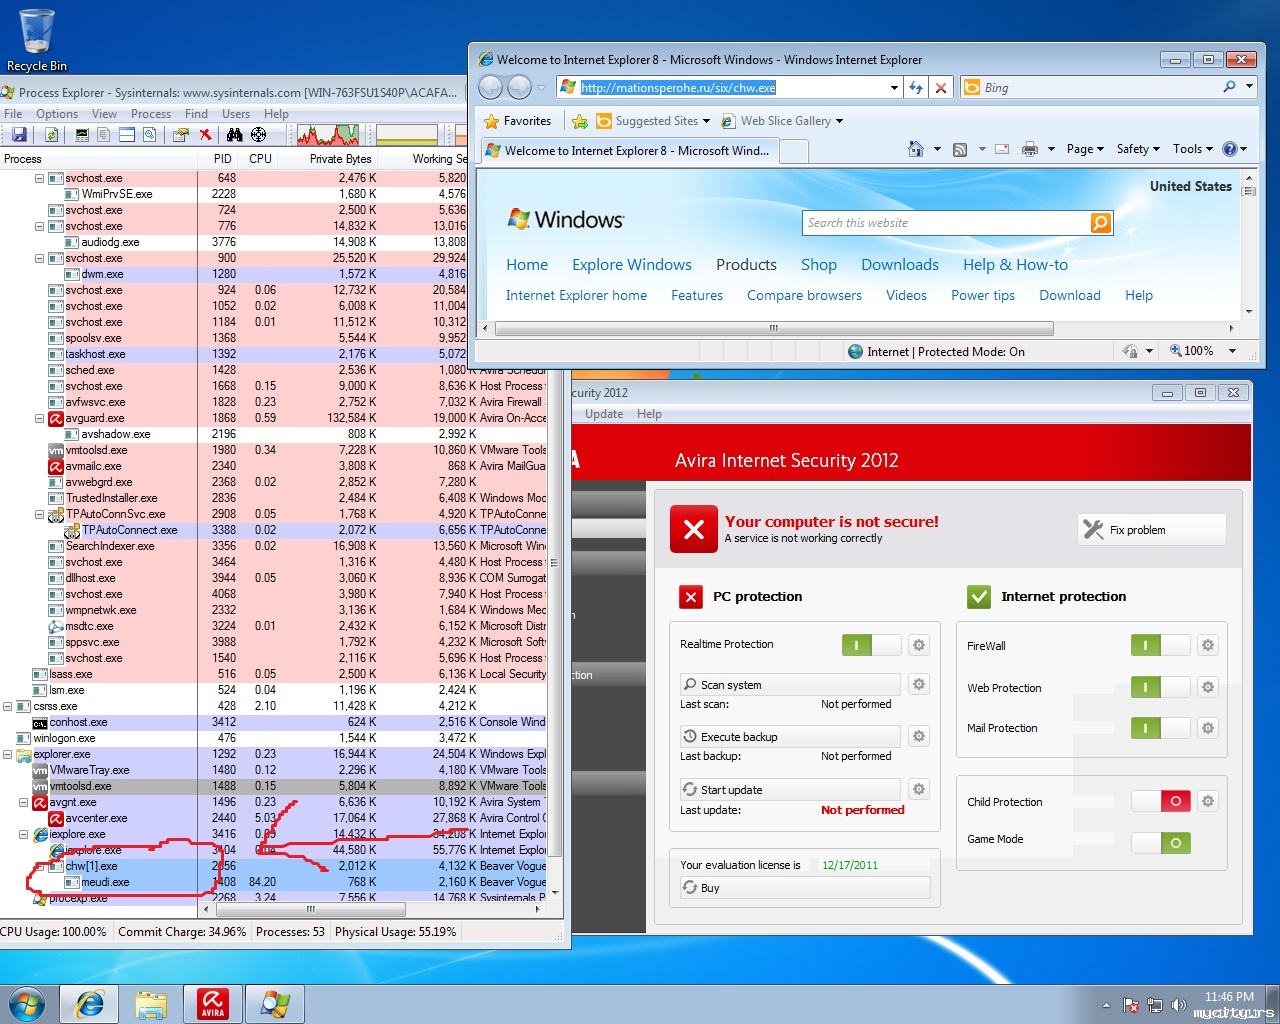Open Users menu in Process Explorer
The height and width of the screenshot is (1024, 1280).
[x=236, y=114]
